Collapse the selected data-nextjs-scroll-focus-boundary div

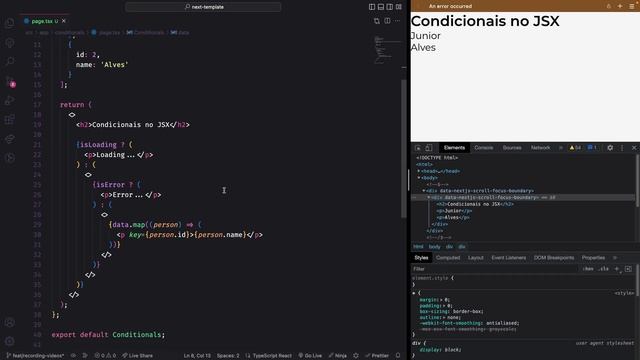coord(429,198)
